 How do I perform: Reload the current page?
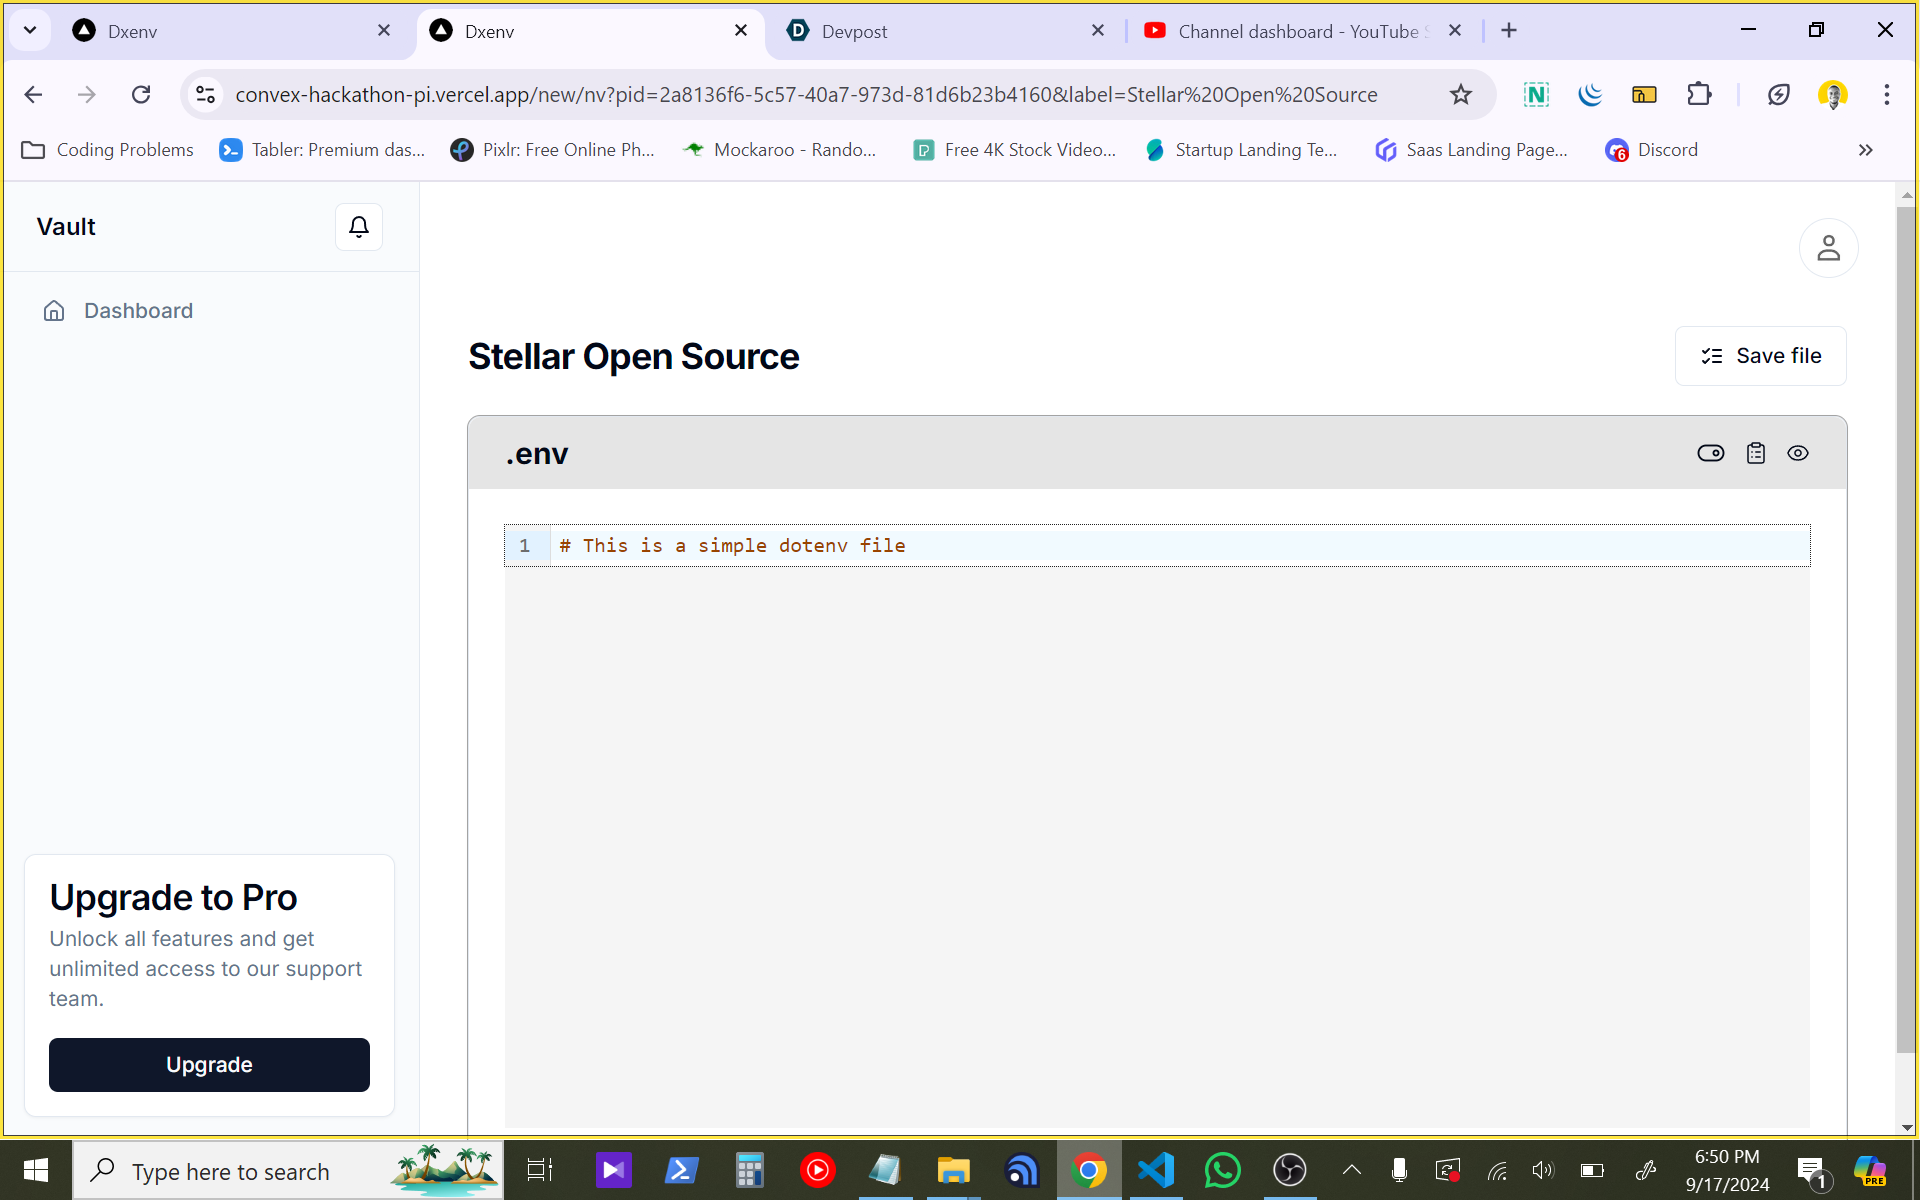click(141, 94)
